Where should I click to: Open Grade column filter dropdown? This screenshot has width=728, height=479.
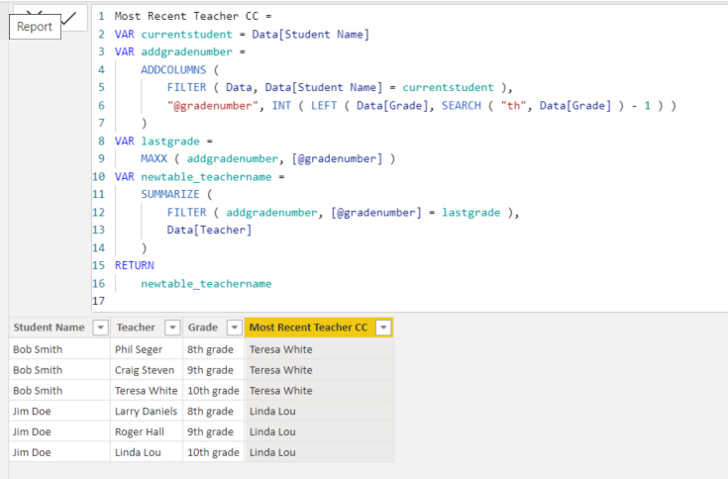click(x=234, y=328)
